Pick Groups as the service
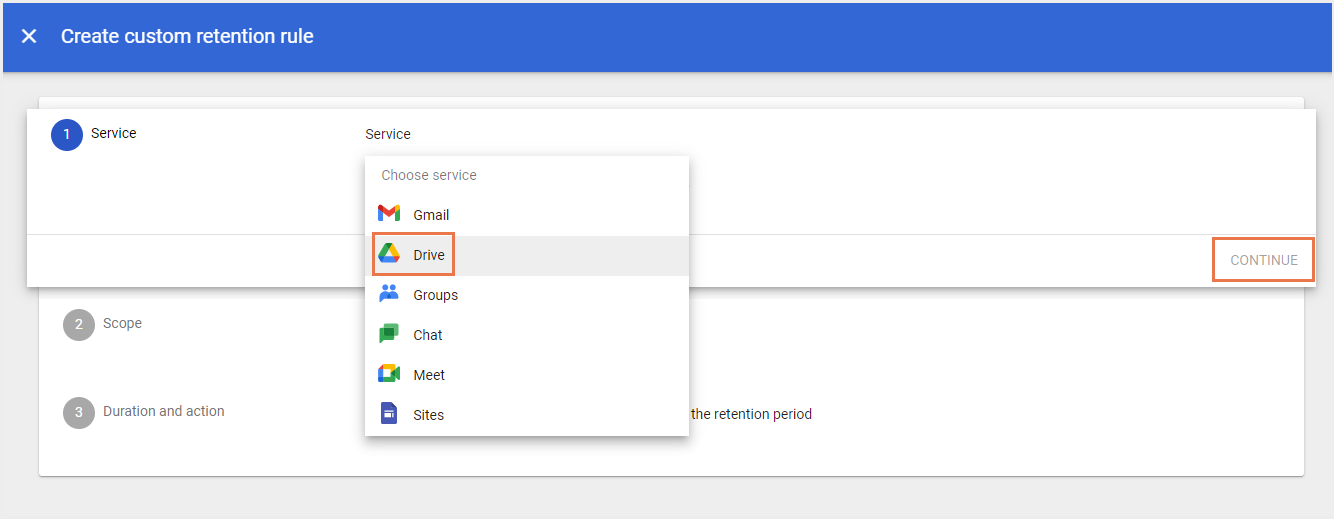 (435, 295)
